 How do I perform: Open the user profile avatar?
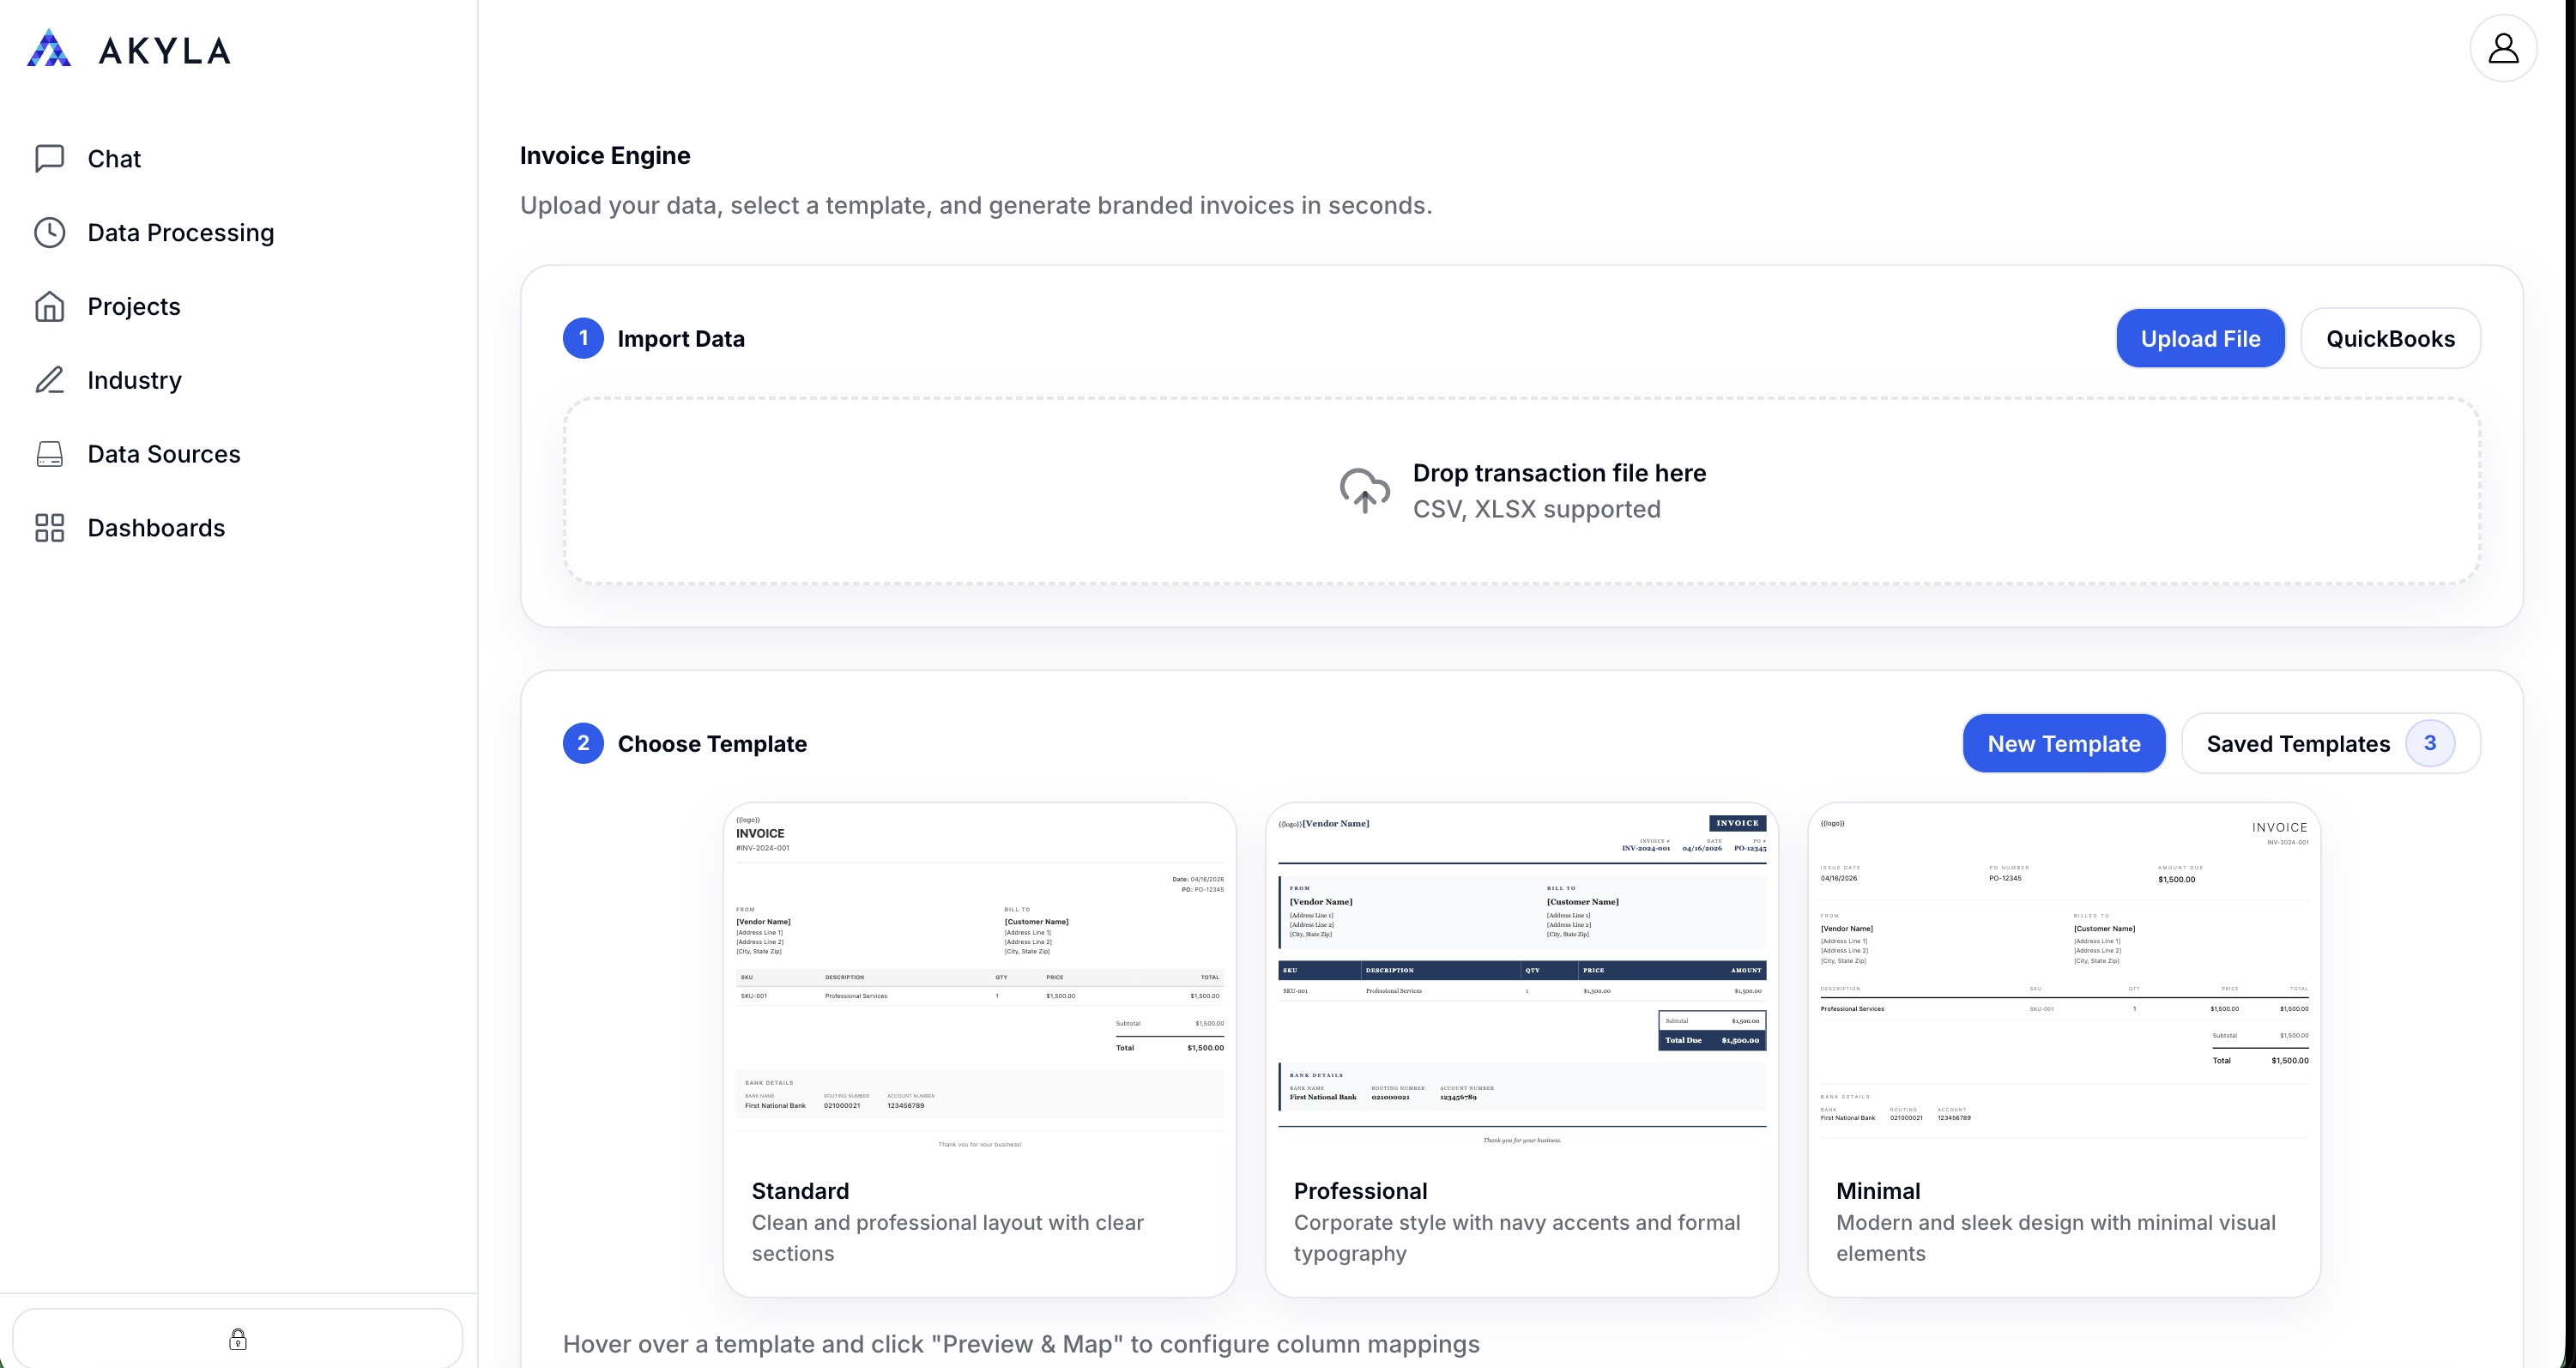pos(2503,47)
